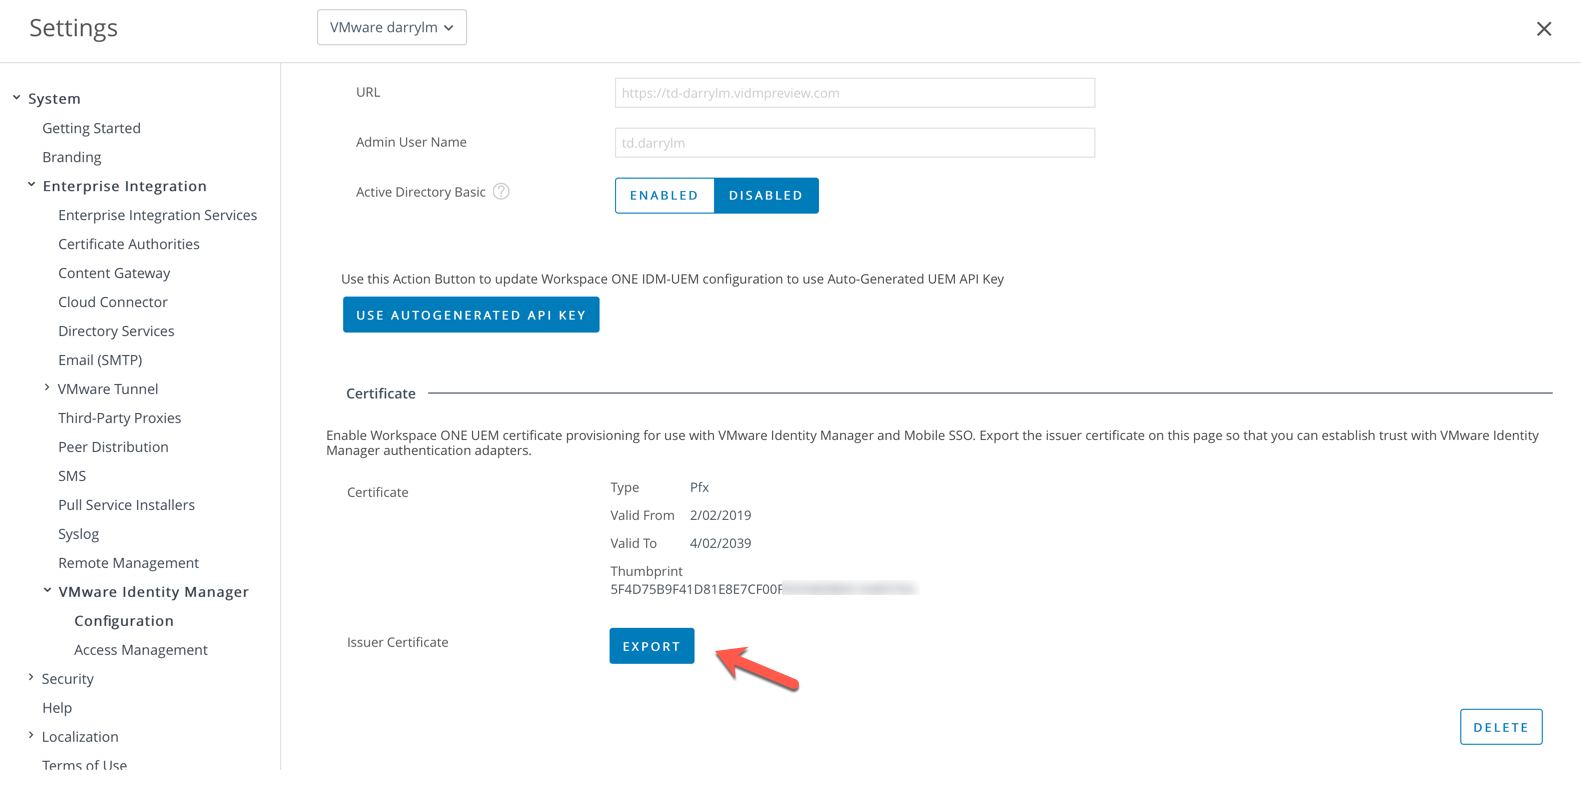Open the VMware darrylm organization dropdown

pos(392,28)
